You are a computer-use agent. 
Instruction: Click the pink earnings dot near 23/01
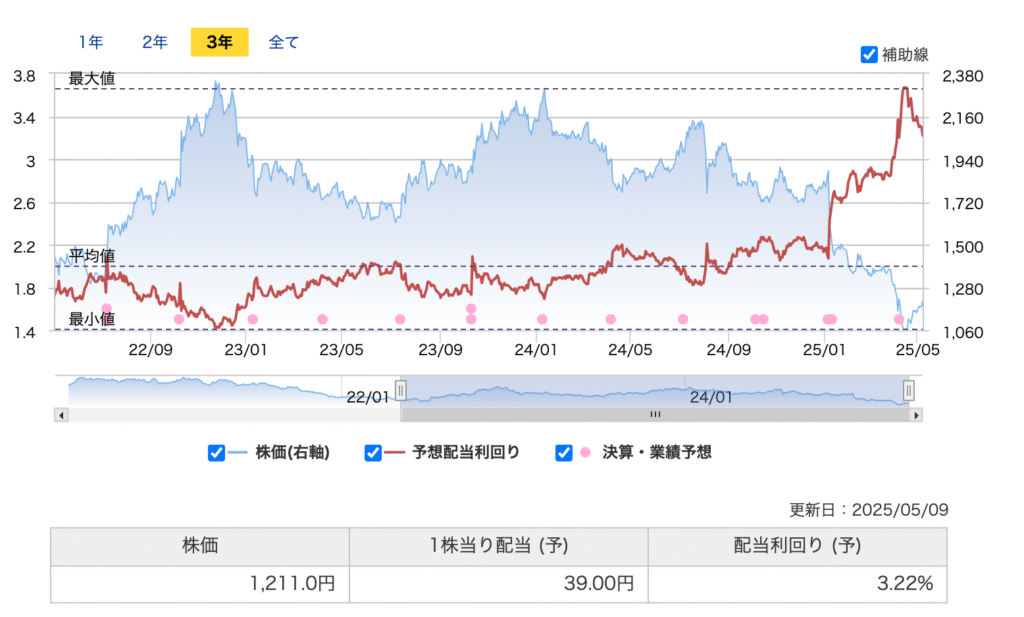click(x=253, y=319)
